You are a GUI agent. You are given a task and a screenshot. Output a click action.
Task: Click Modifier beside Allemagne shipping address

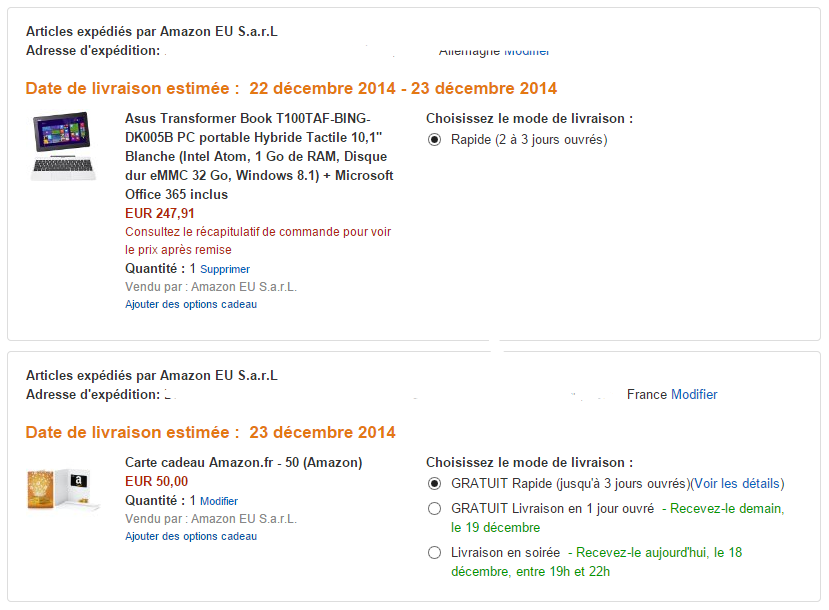(527, 52)
